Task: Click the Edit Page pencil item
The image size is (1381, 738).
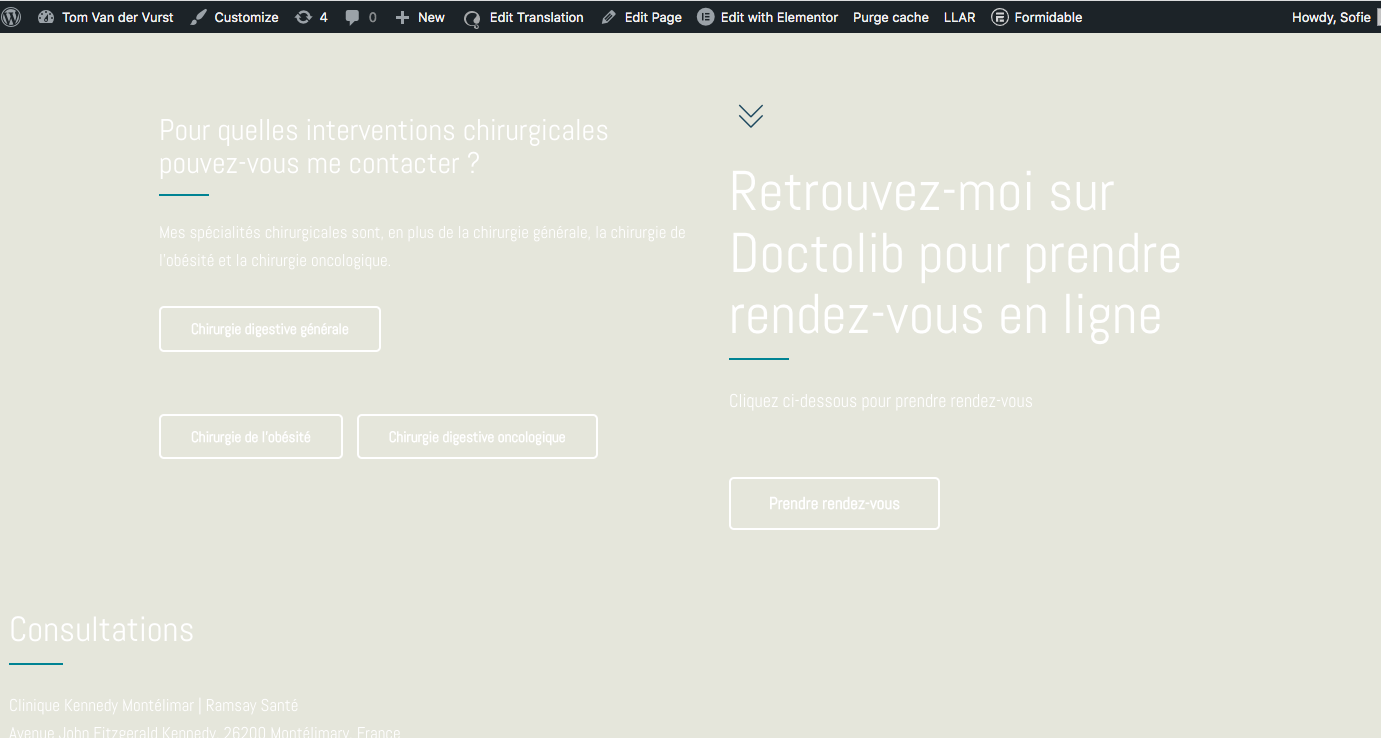Action: [x=642, y=17]
